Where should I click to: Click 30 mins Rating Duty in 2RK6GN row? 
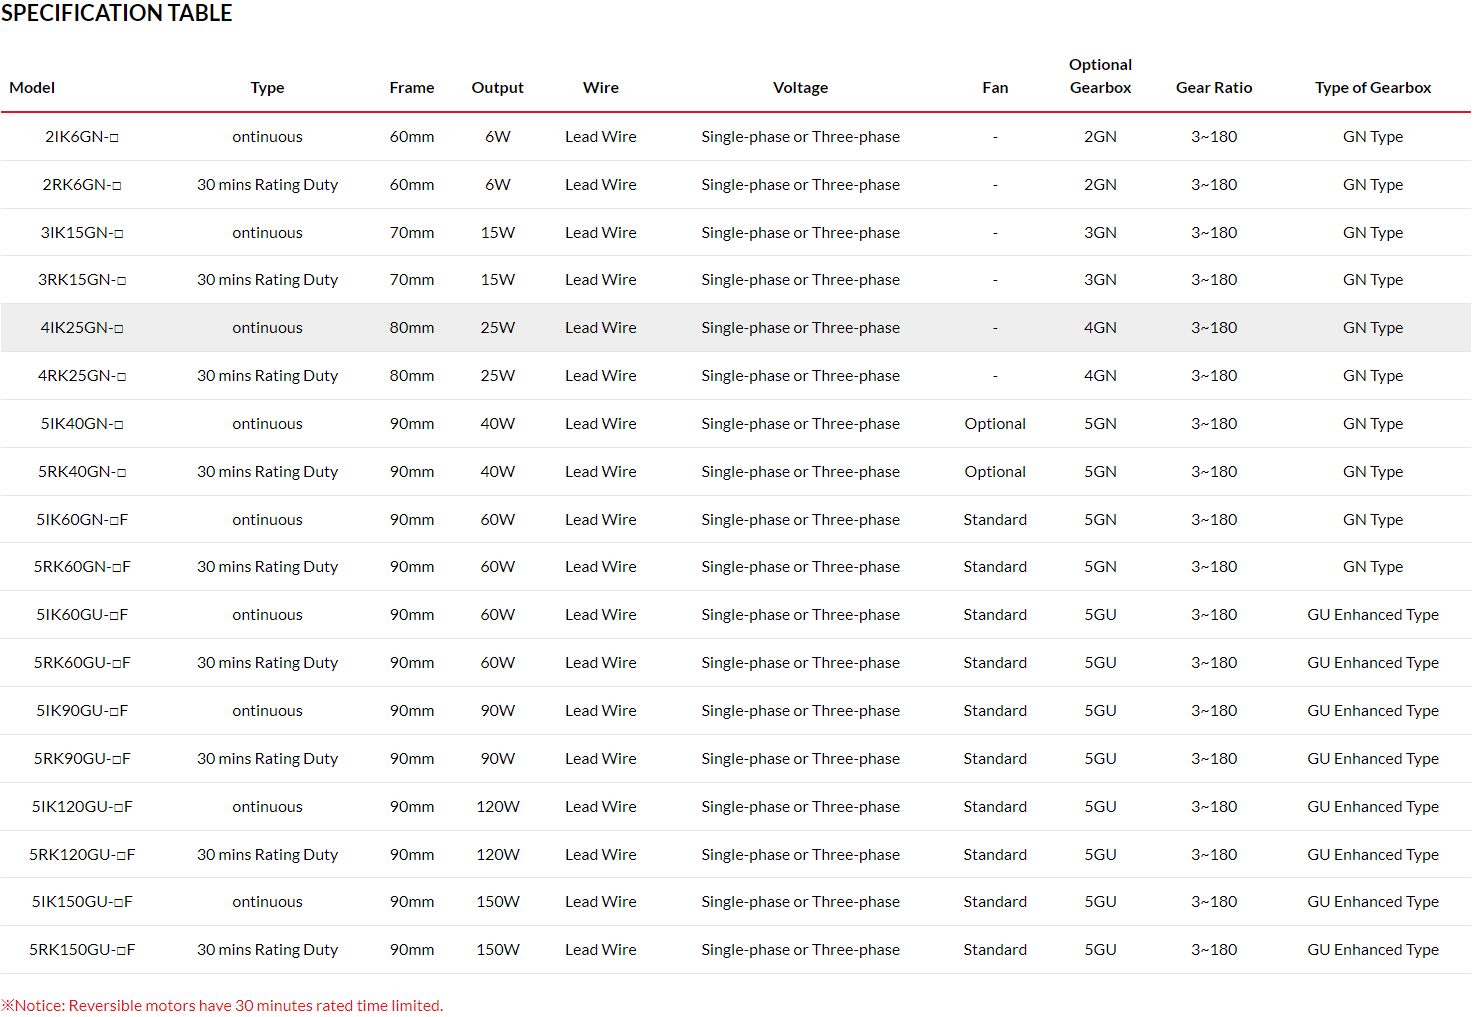[x=267, y=185]
